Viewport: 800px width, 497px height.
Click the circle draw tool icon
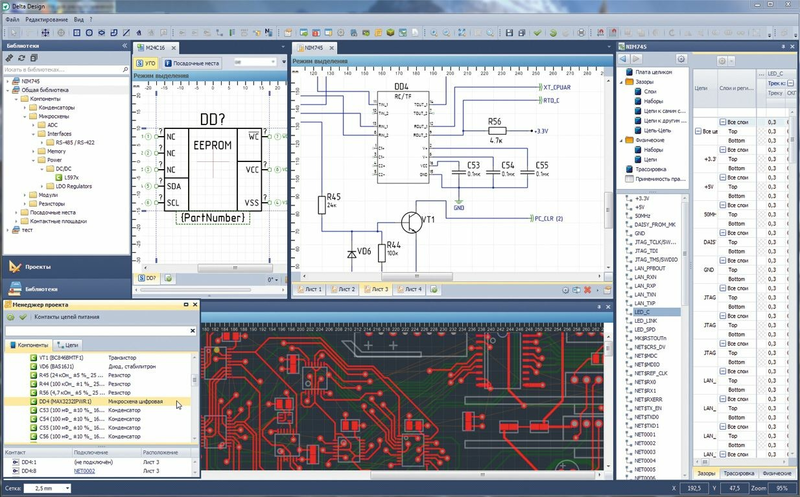pos(89,33)
